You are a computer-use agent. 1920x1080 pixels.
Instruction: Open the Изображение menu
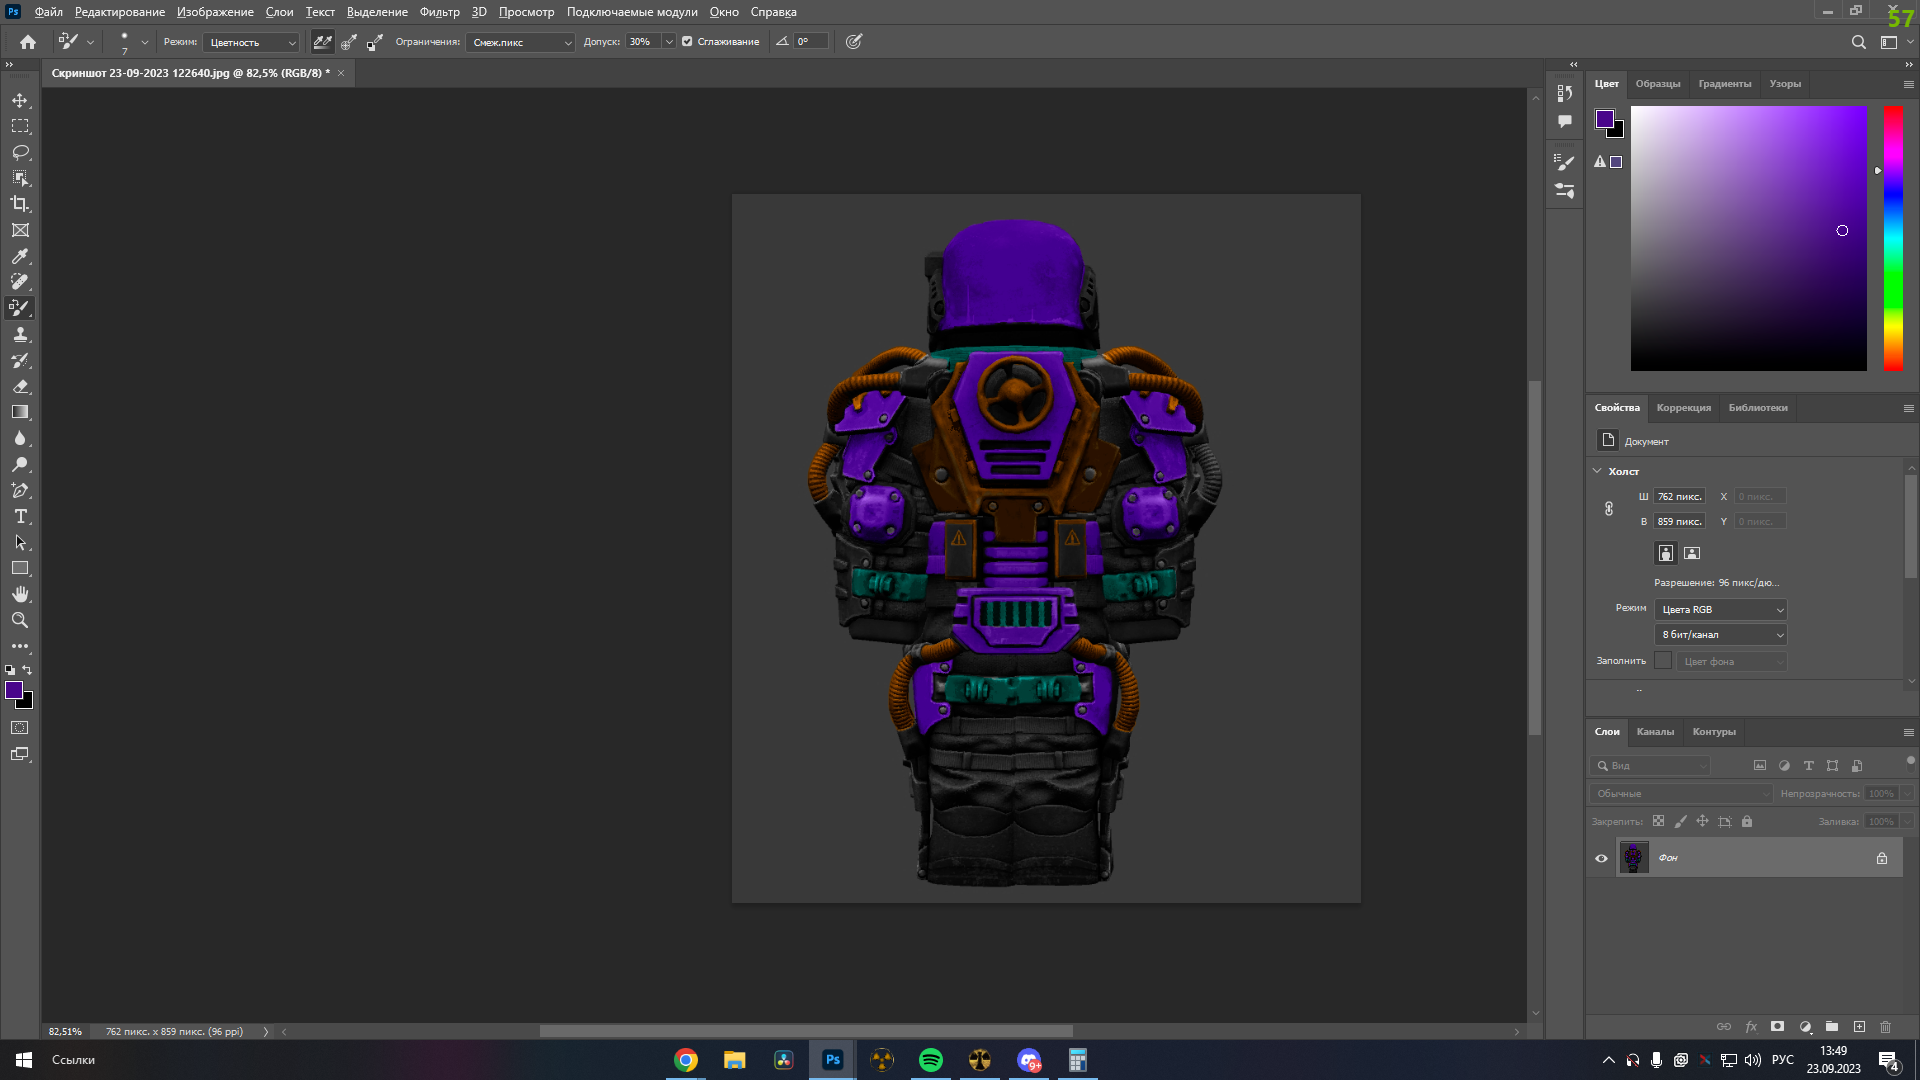pyautogui.click(x=215, y=12)
